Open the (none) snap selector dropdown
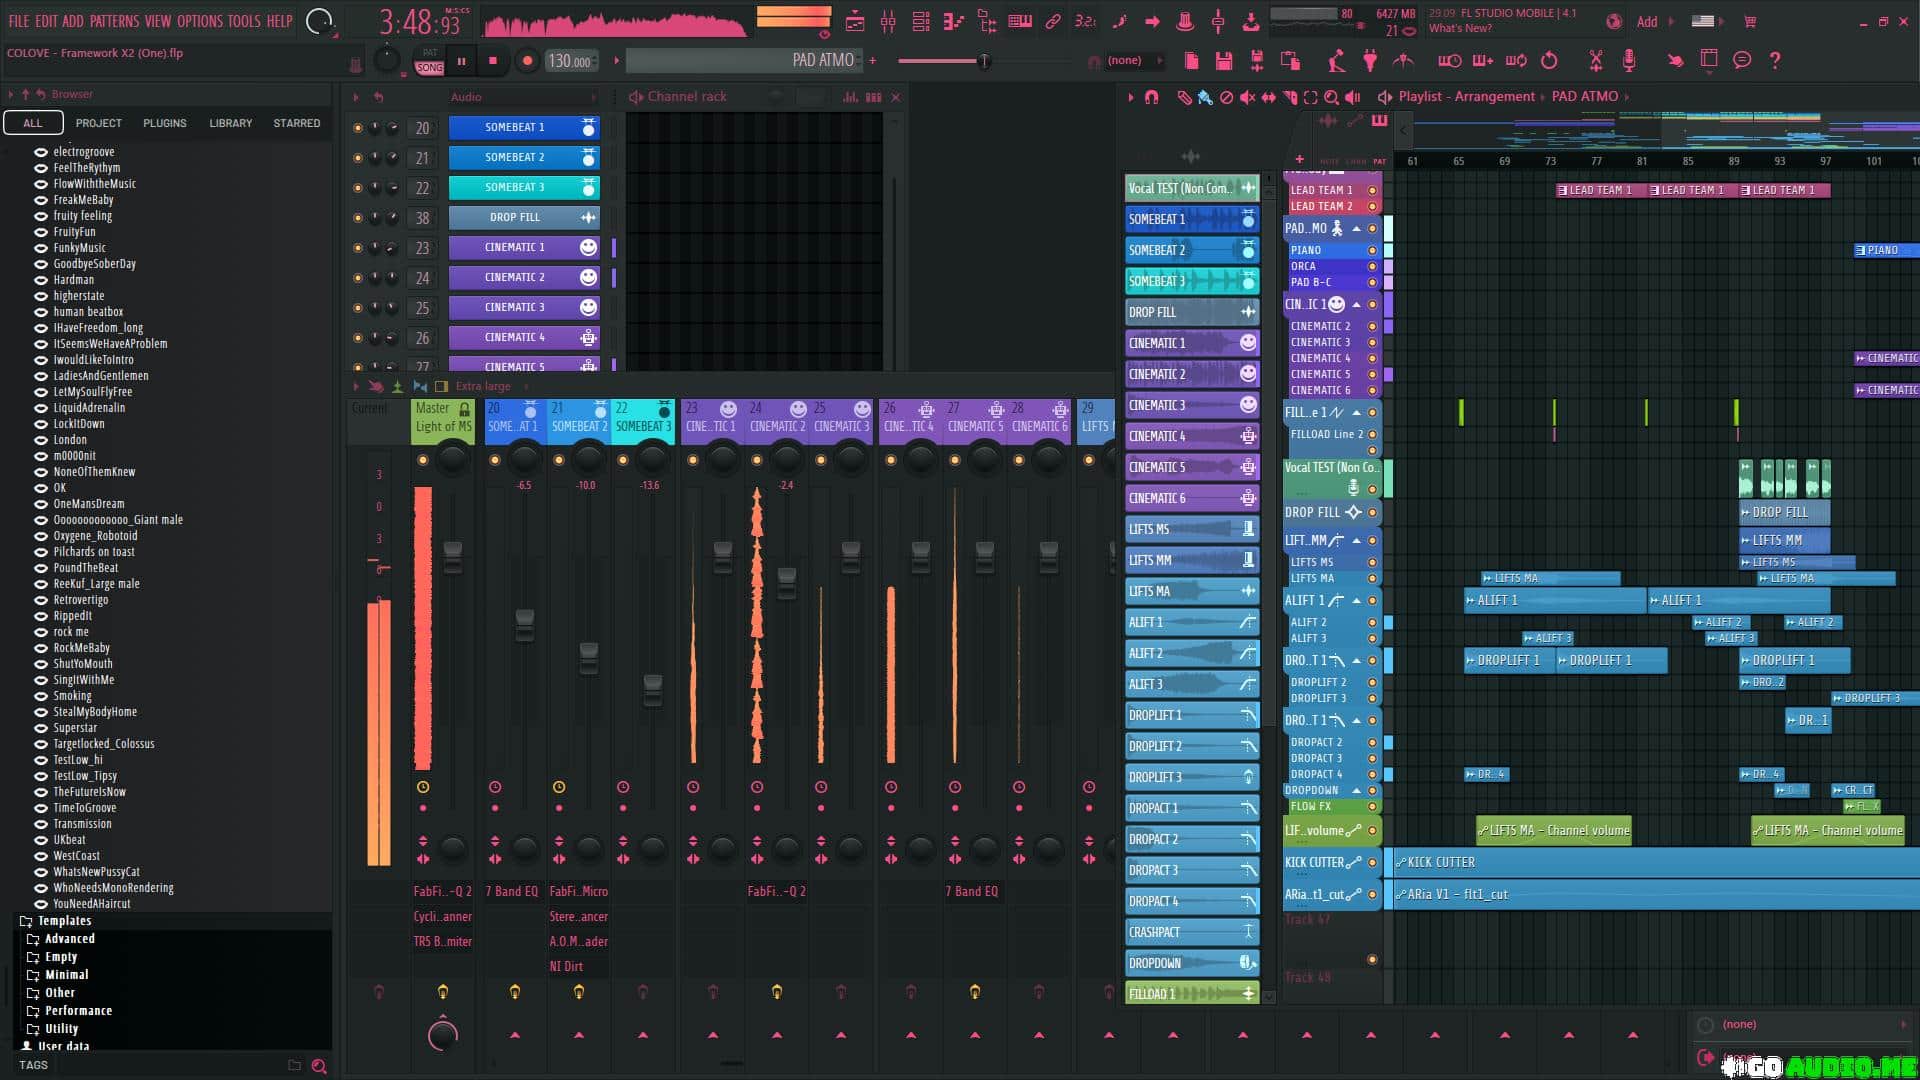 1132,61
